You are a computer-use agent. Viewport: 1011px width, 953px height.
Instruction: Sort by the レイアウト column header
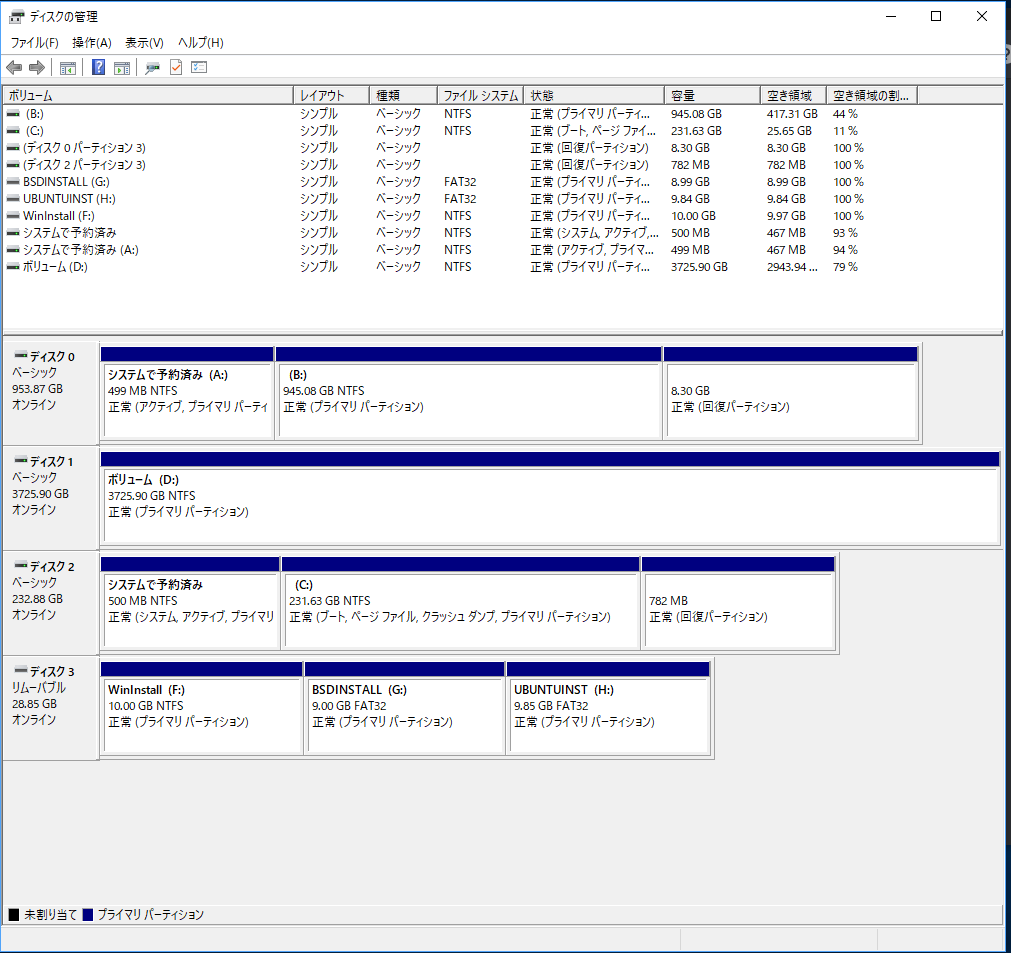click(x=331, y=95)
